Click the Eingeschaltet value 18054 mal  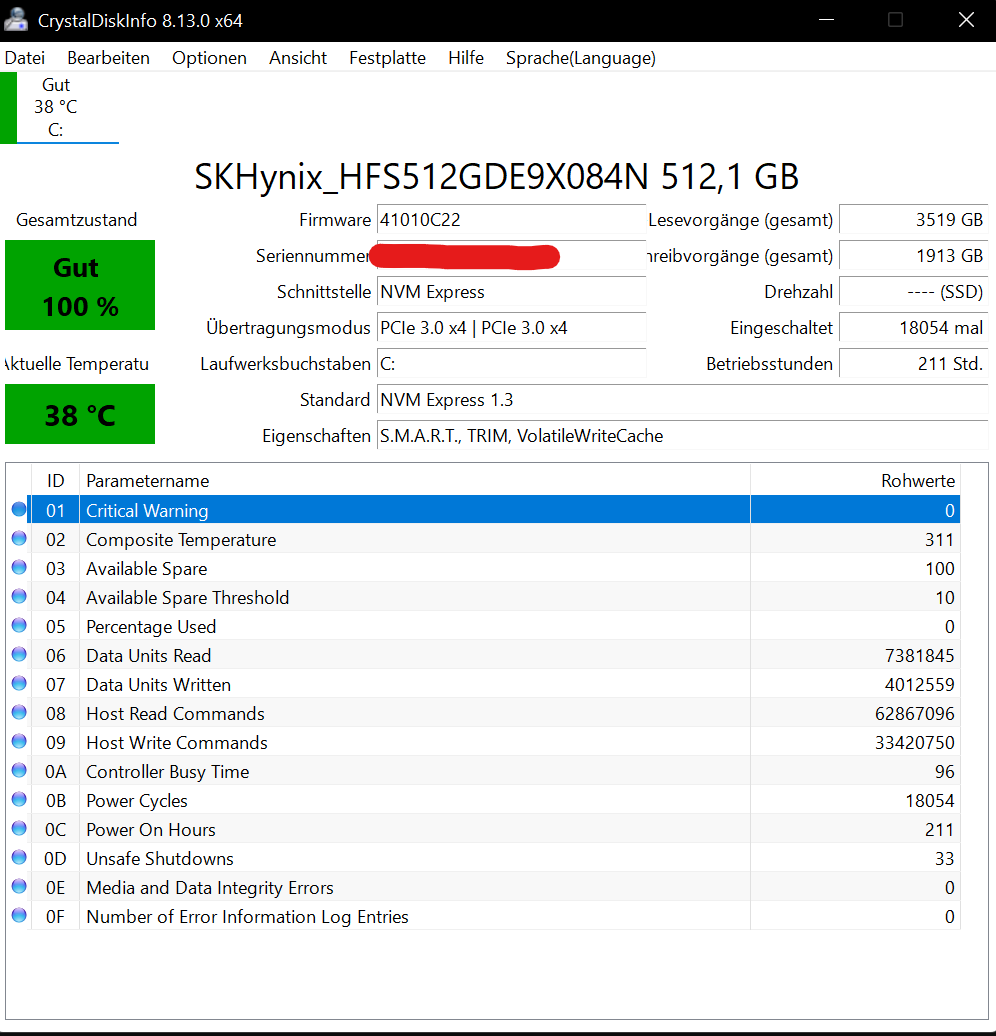point(913,328)
